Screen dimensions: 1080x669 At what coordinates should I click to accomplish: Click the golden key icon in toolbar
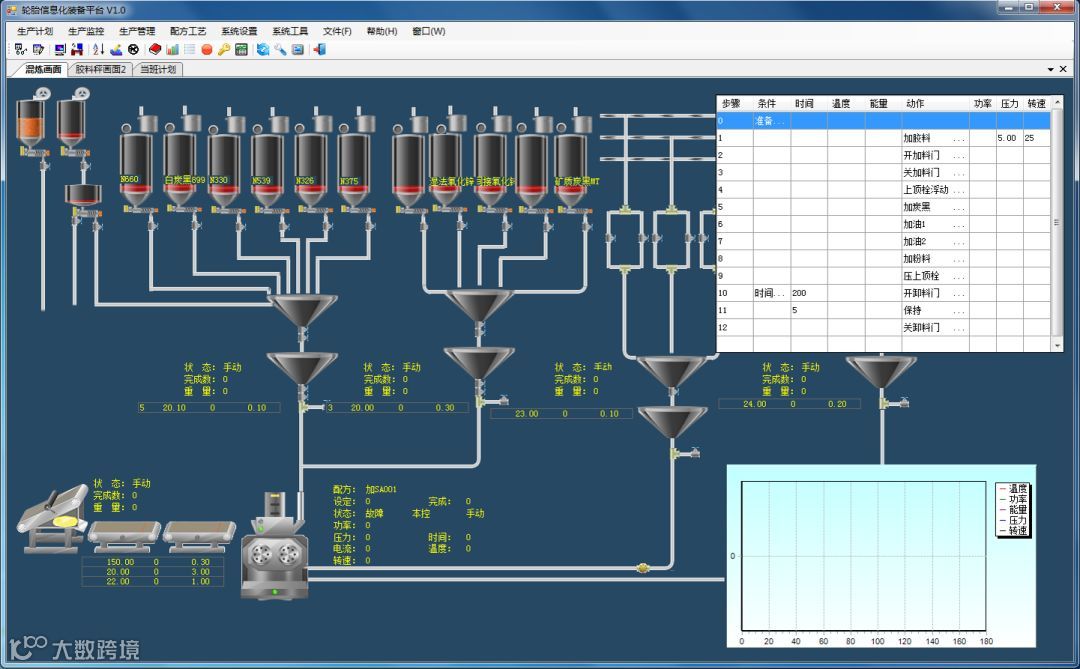(224, 49)
